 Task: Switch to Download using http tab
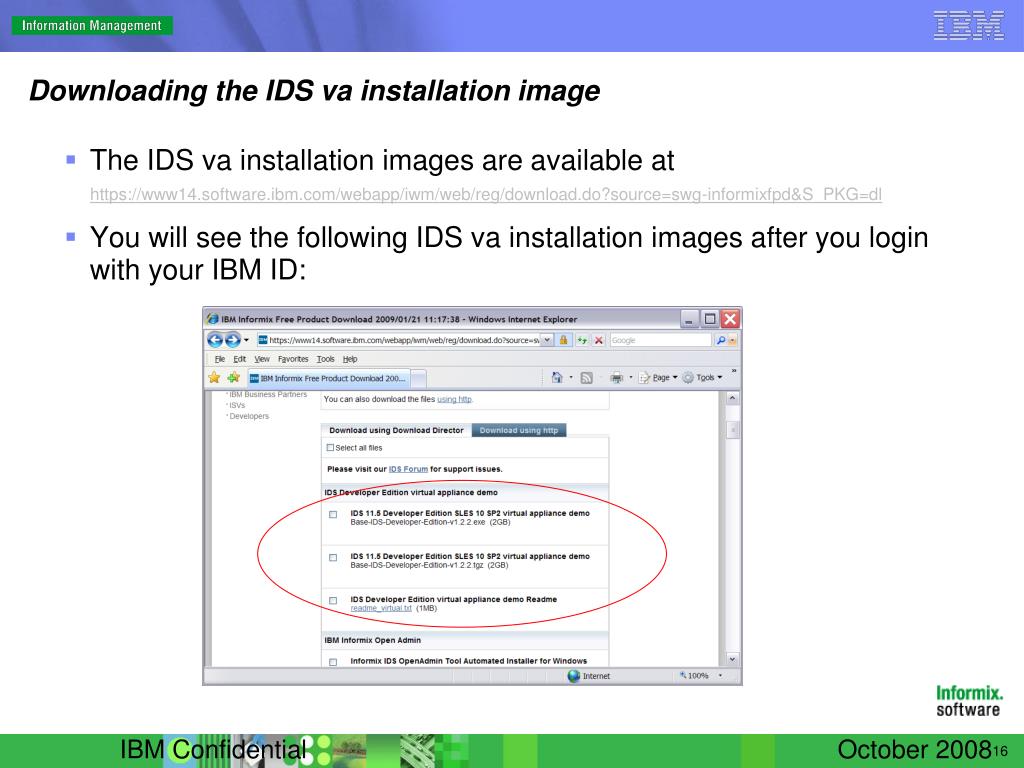(x=519, y=430)
